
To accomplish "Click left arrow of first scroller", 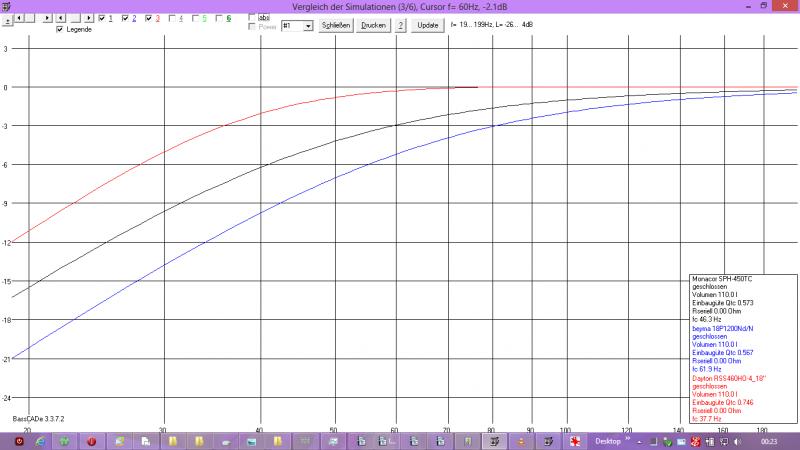I will (x=19, y=18).
